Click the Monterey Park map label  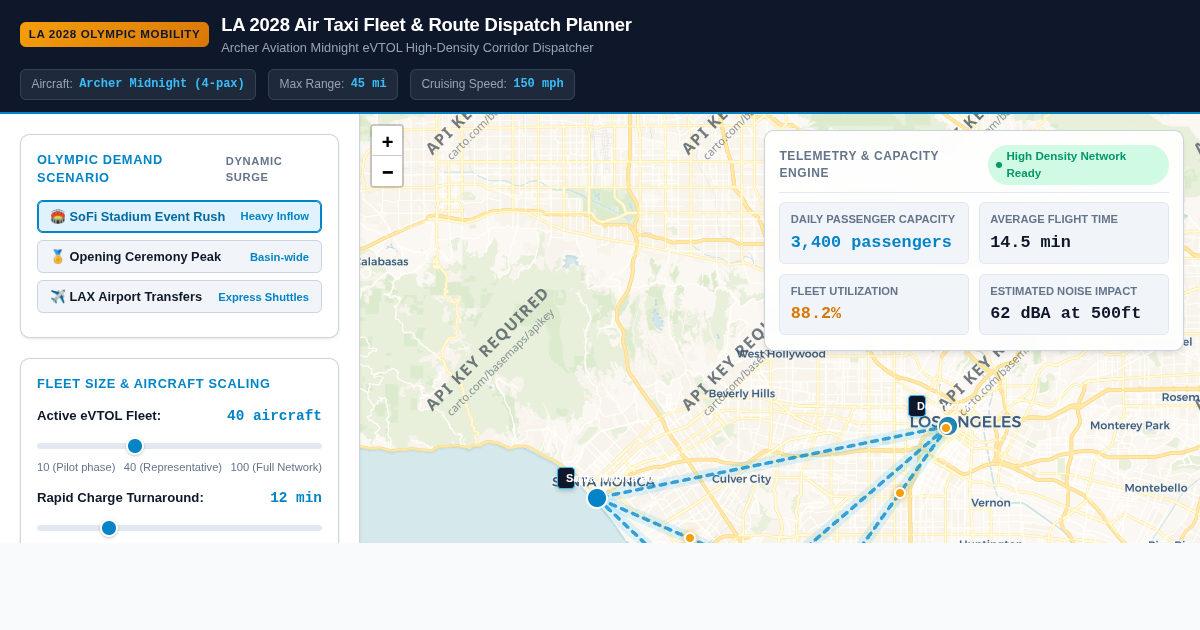click(x=1130, y=425)
